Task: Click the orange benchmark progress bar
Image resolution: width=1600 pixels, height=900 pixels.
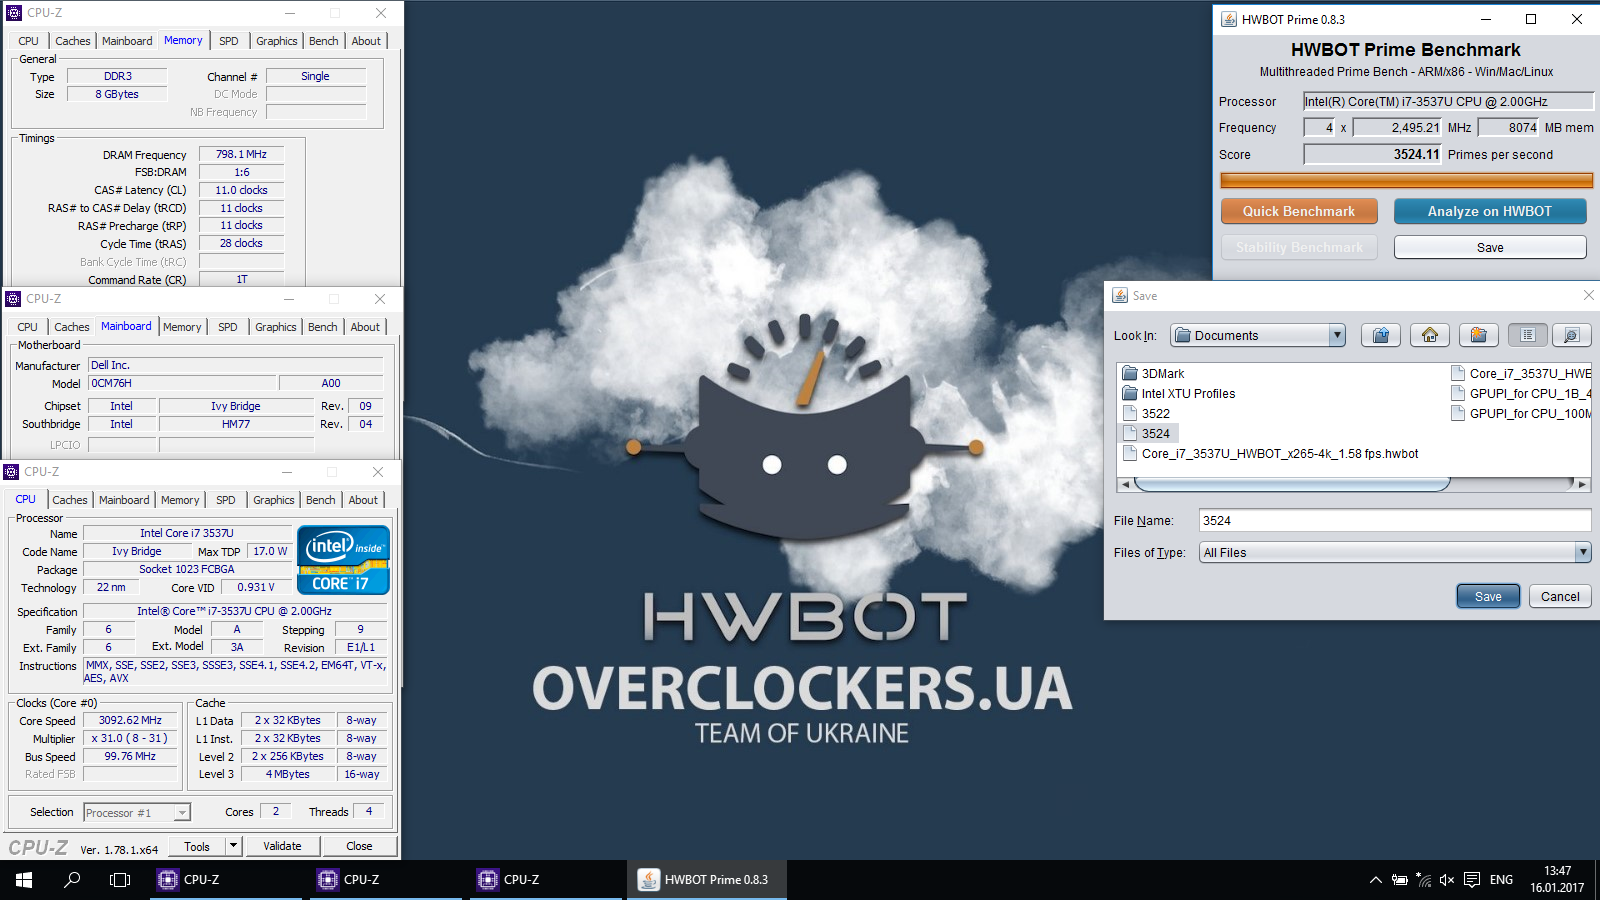Action: click(x=1406, y=181)
